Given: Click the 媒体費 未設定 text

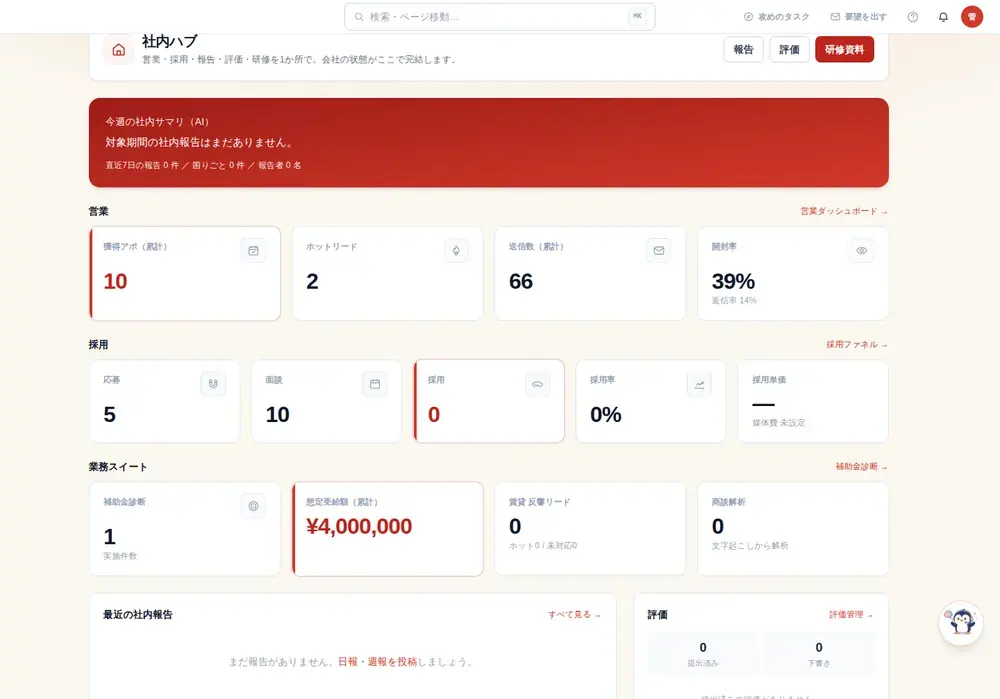Looking at the screenshot, I should pyautogui.click(x=779, y=423).
